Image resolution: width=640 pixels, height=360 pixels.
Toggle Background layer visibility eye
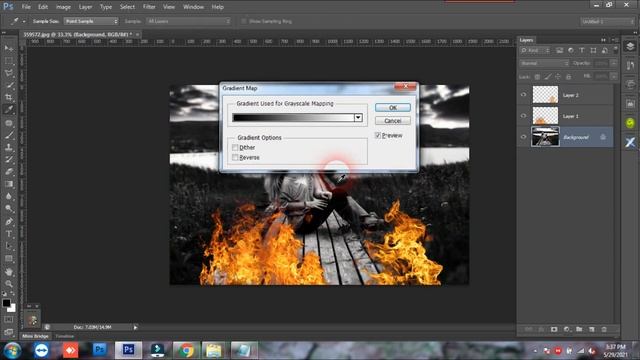pos(524,137)
